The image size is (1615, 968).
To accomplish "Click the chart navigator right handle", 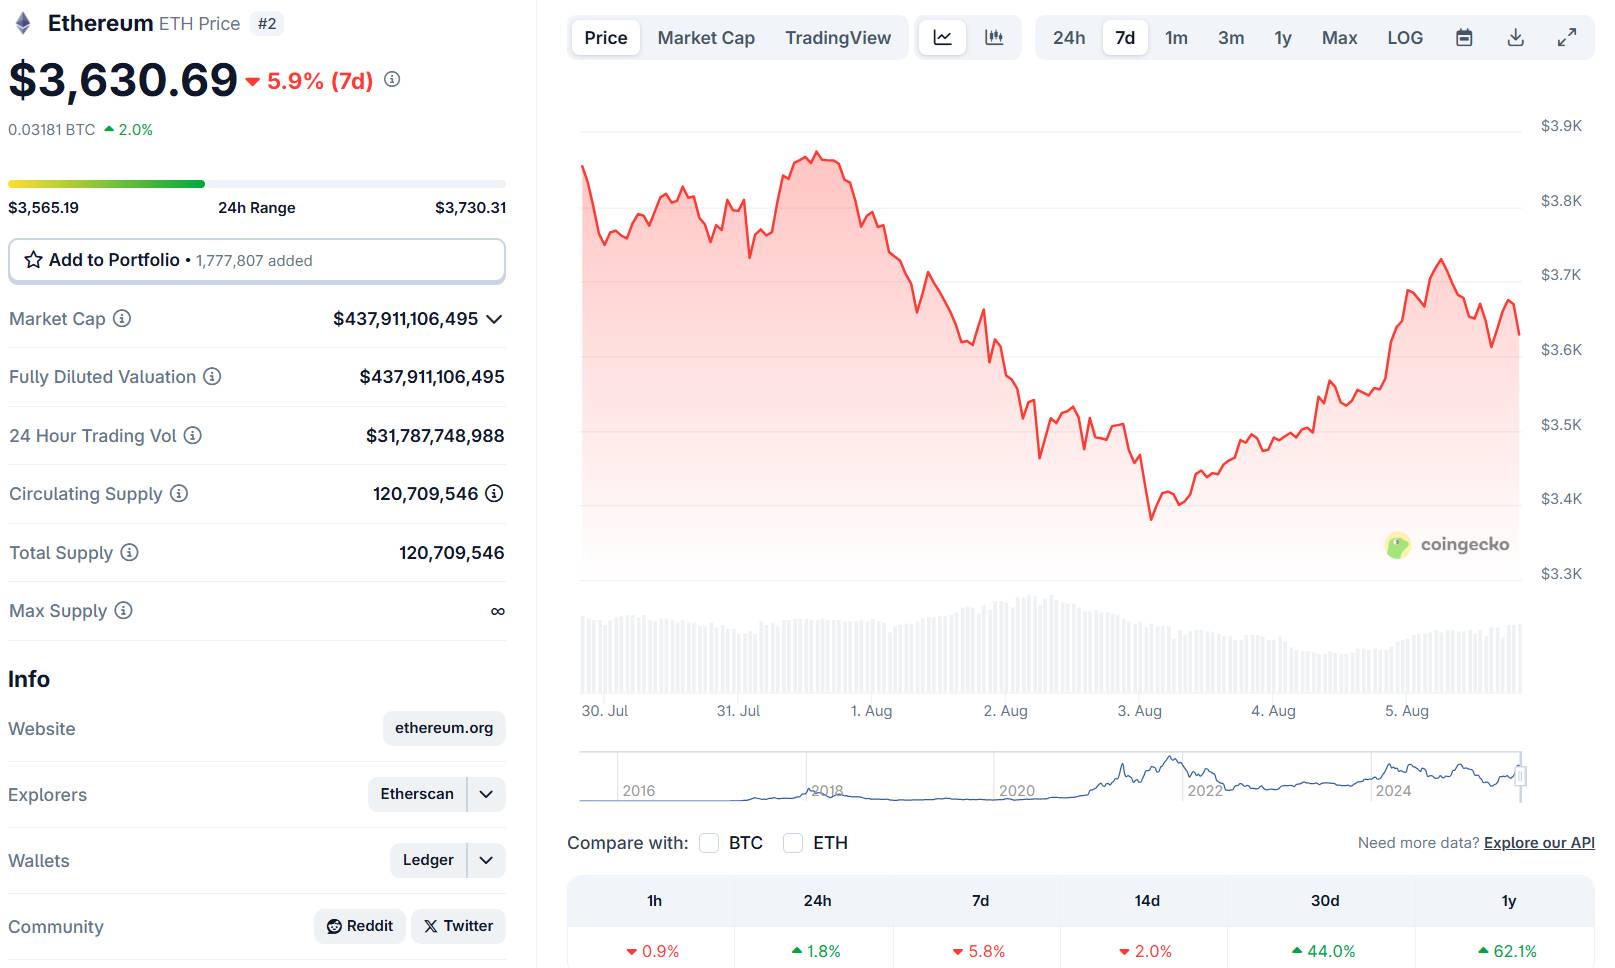I will [1520, 776].
